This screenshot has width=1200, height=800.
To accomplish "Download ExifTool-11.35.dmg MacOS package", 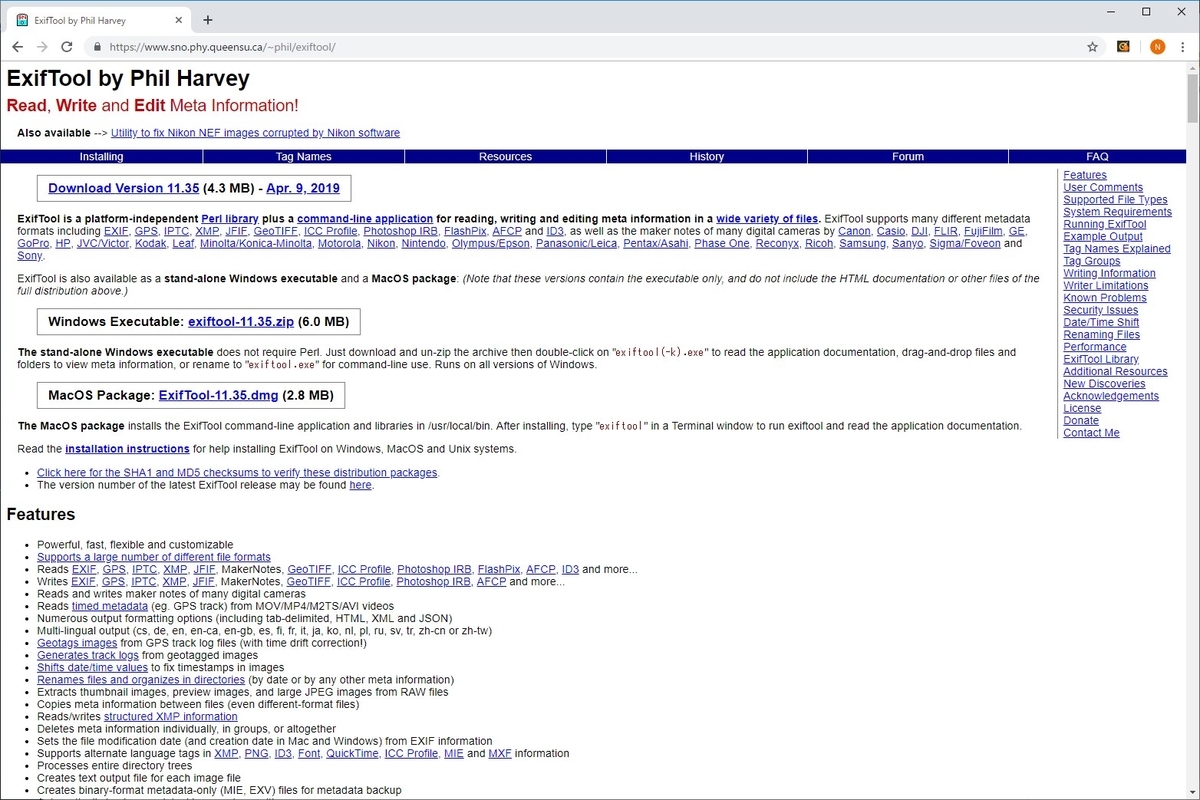I will click(x=218, y=396).
